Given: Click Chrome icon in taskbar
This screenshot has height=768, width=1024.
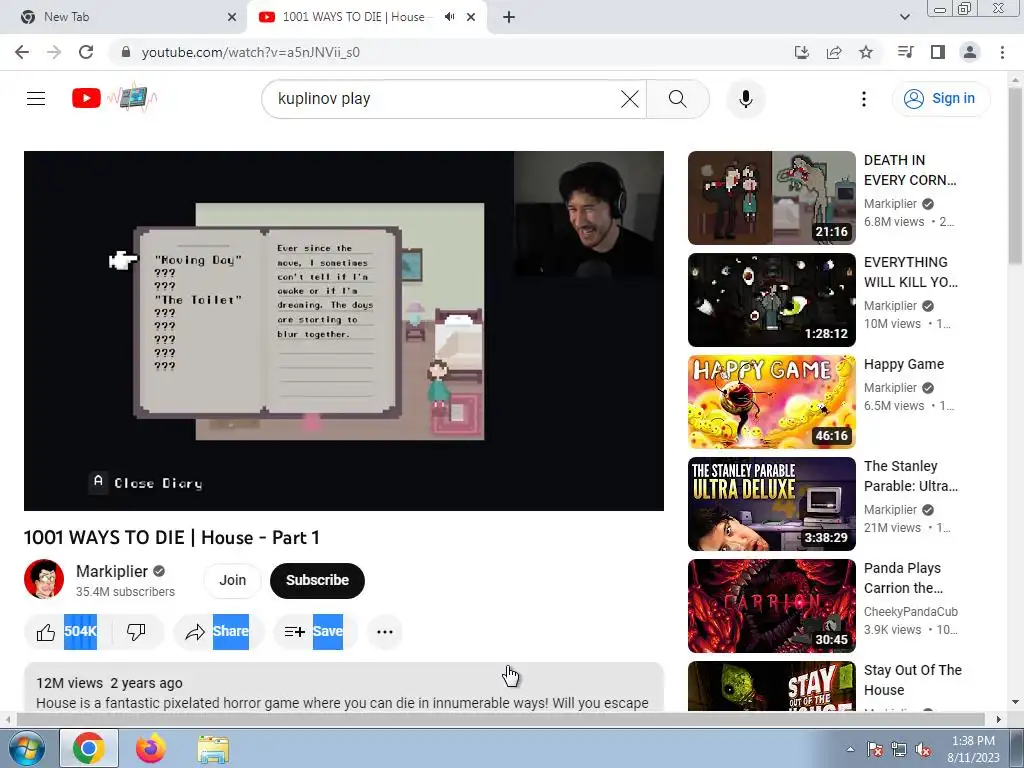Looking at the screenshot, I should [x=89, y=748].
